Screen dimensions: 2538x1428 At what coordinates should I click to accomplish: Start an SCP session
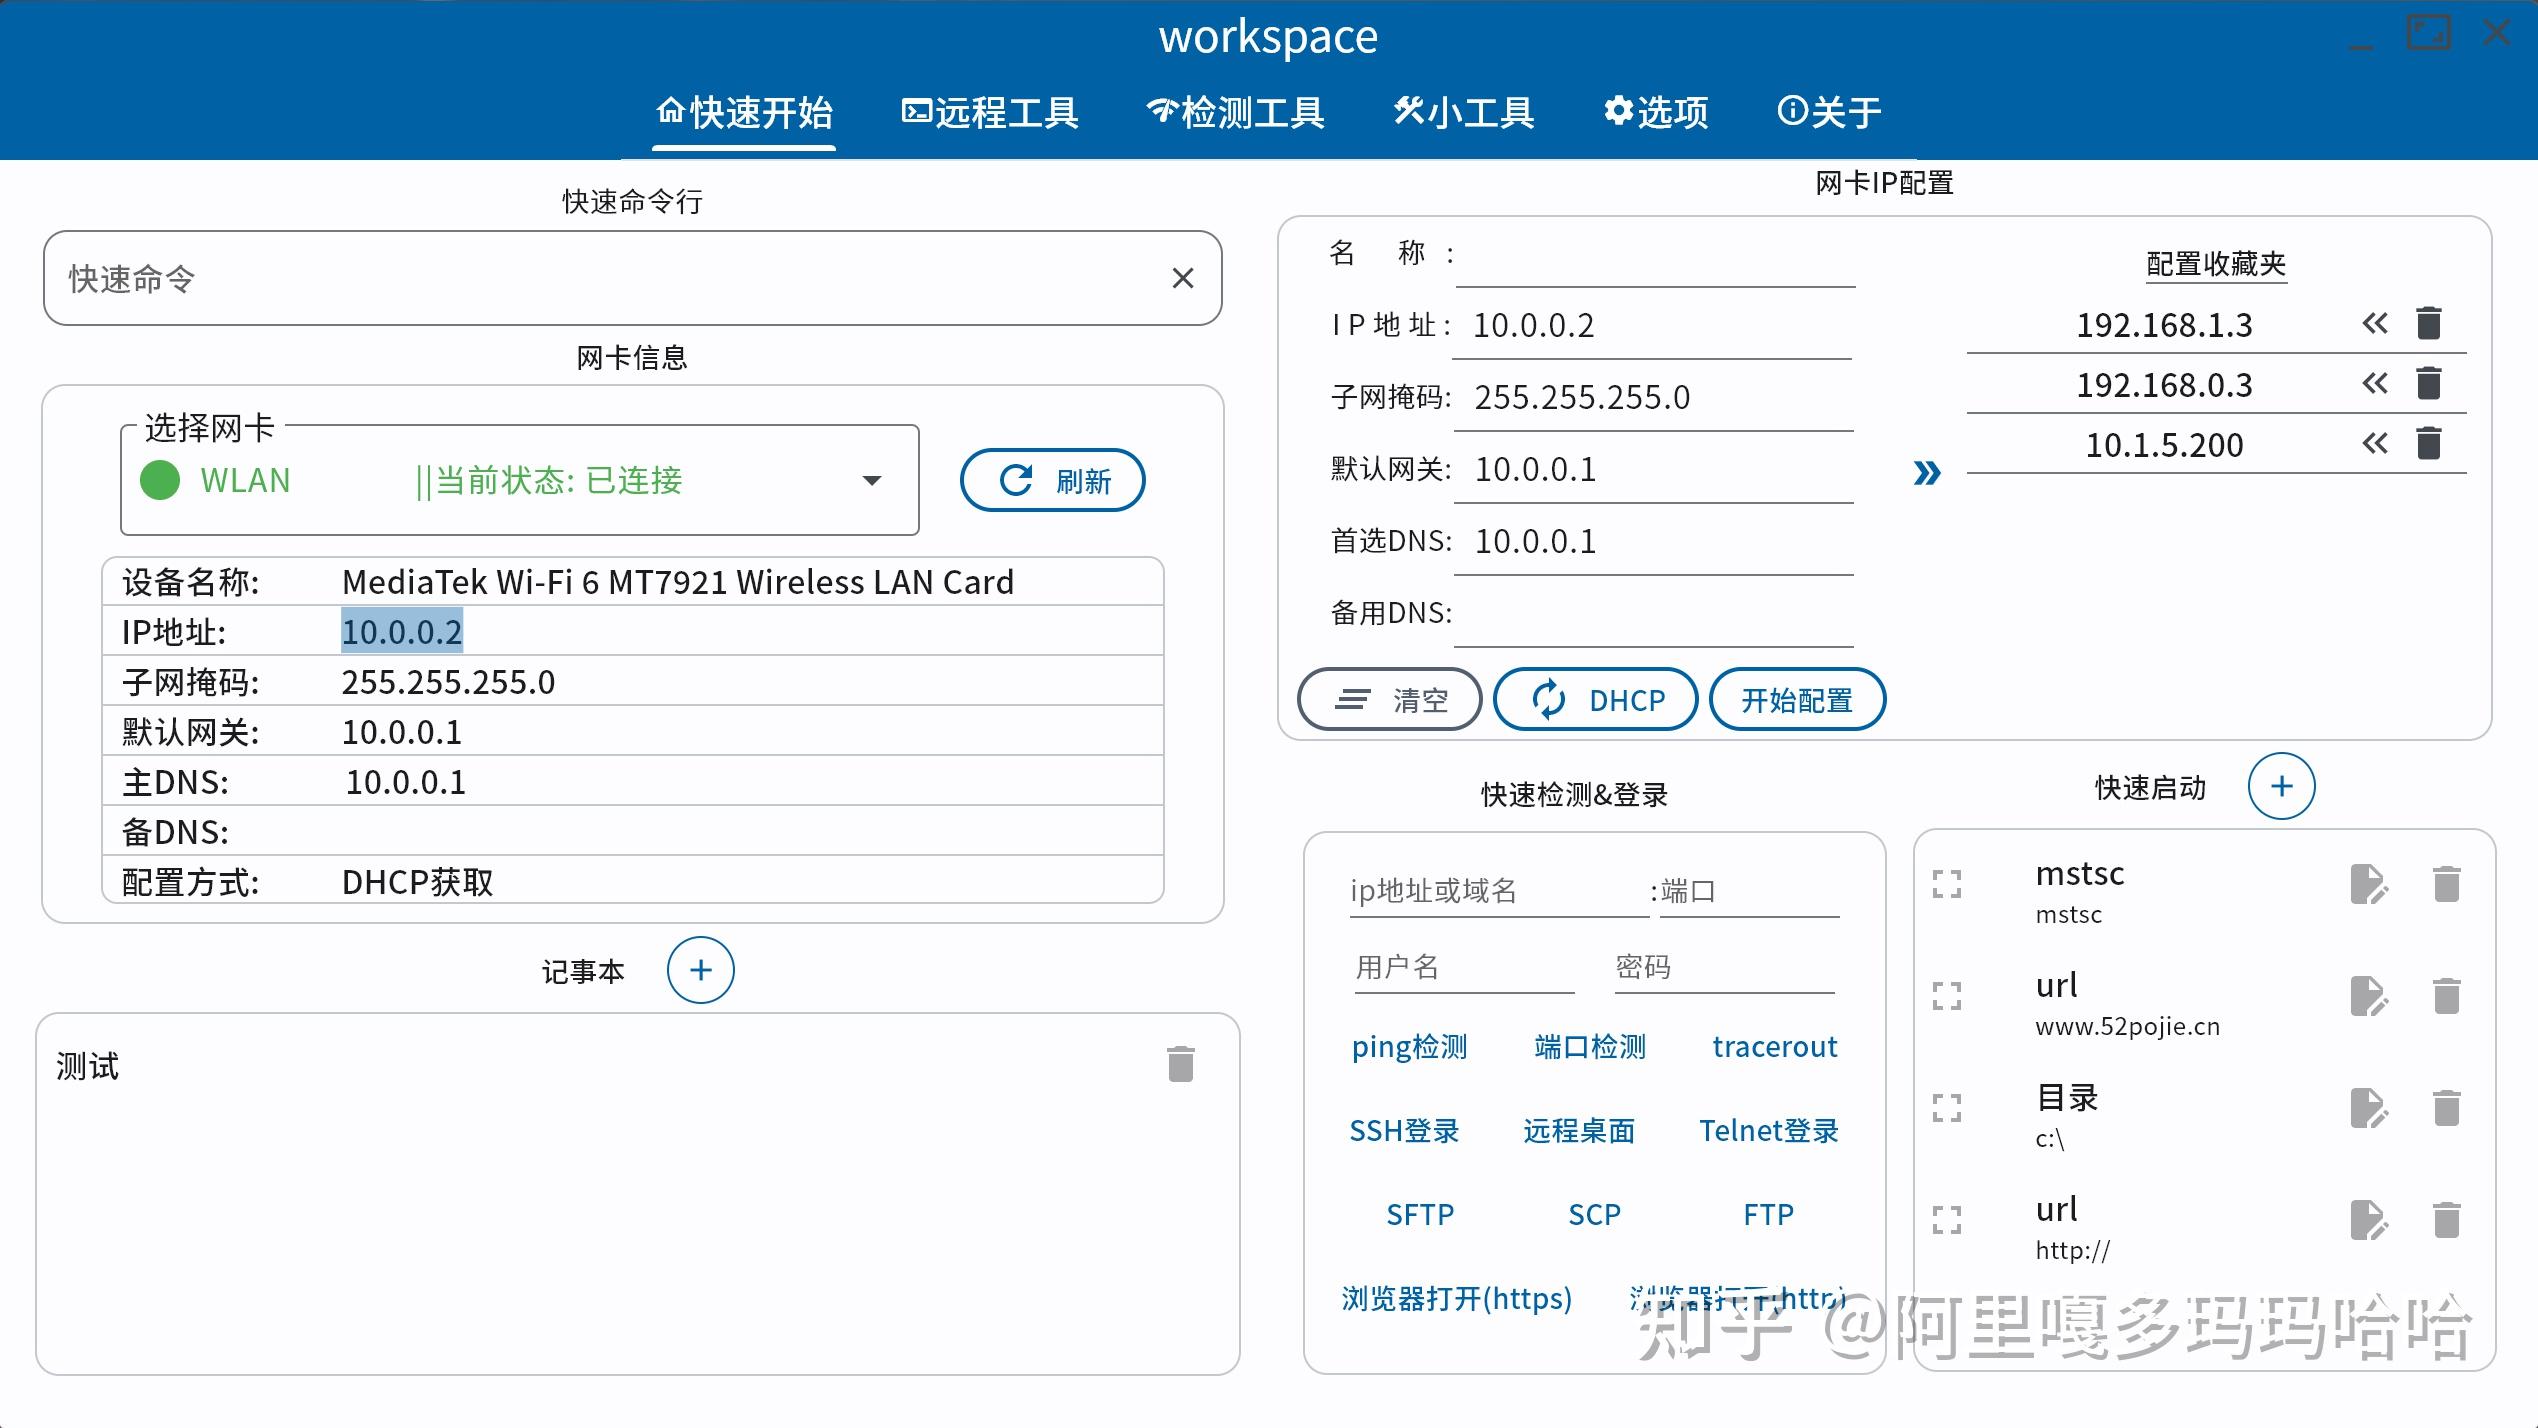1594,1215
